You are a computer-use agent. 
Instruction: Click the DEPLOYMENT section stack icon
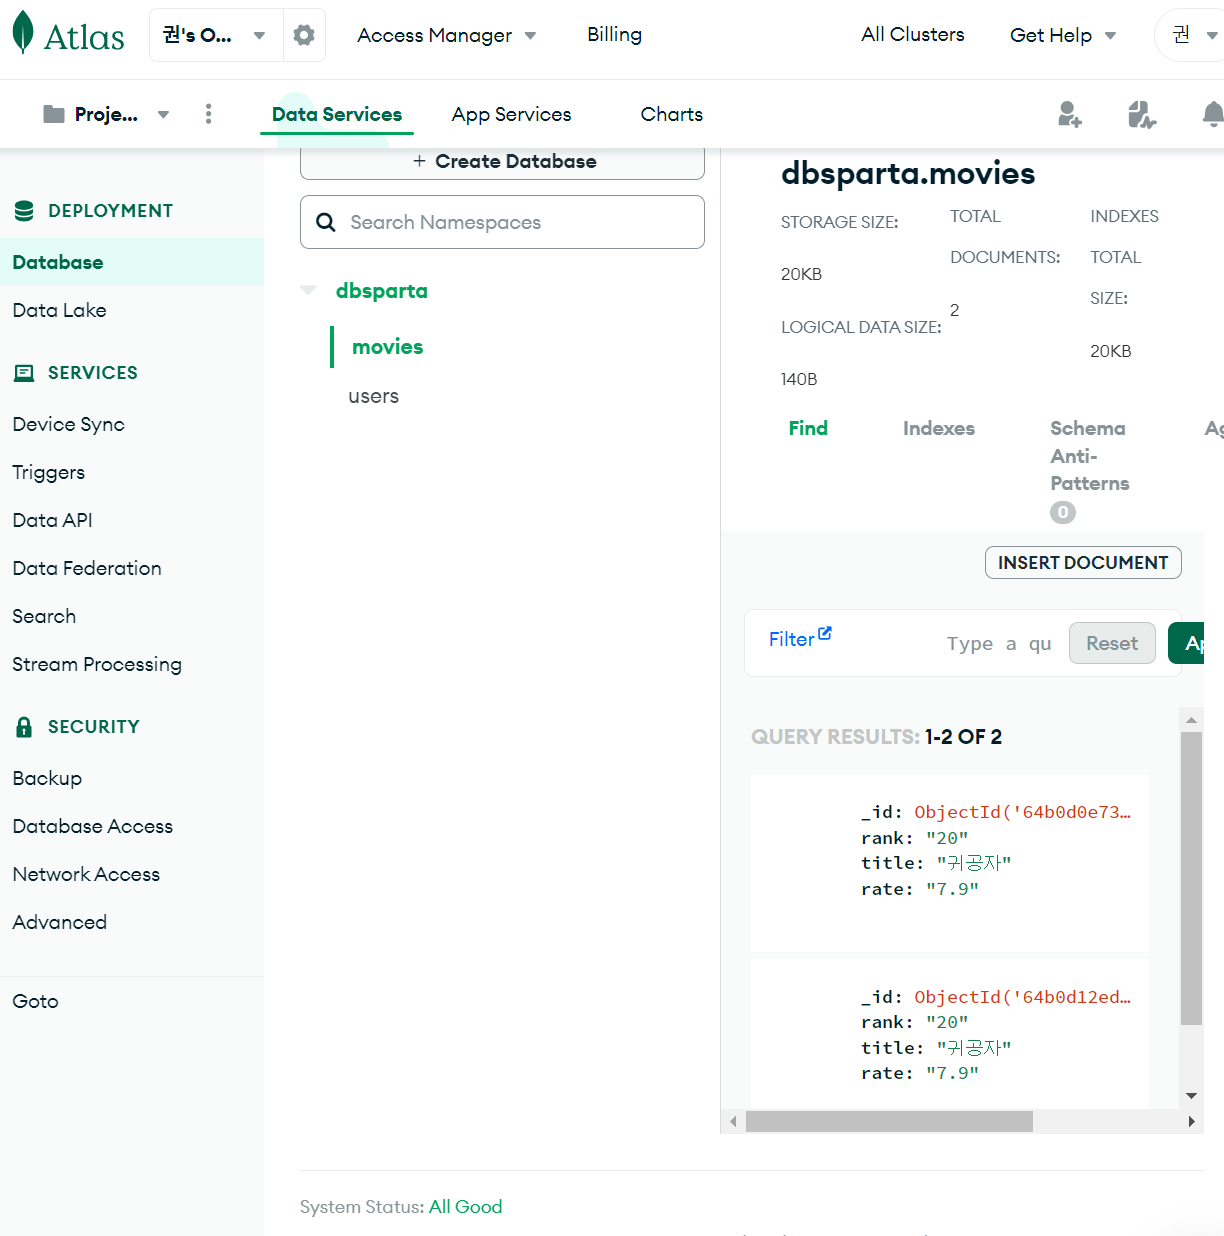[24, 211]
